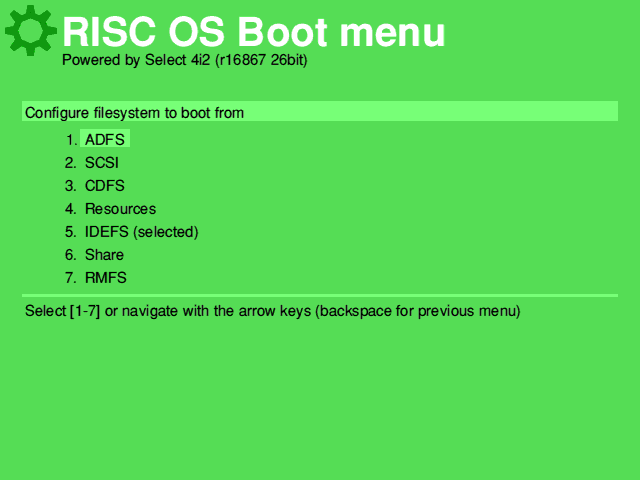Pick the Resources boot option
The height and width of the screenshot is (480, 640).
point(120,209)
